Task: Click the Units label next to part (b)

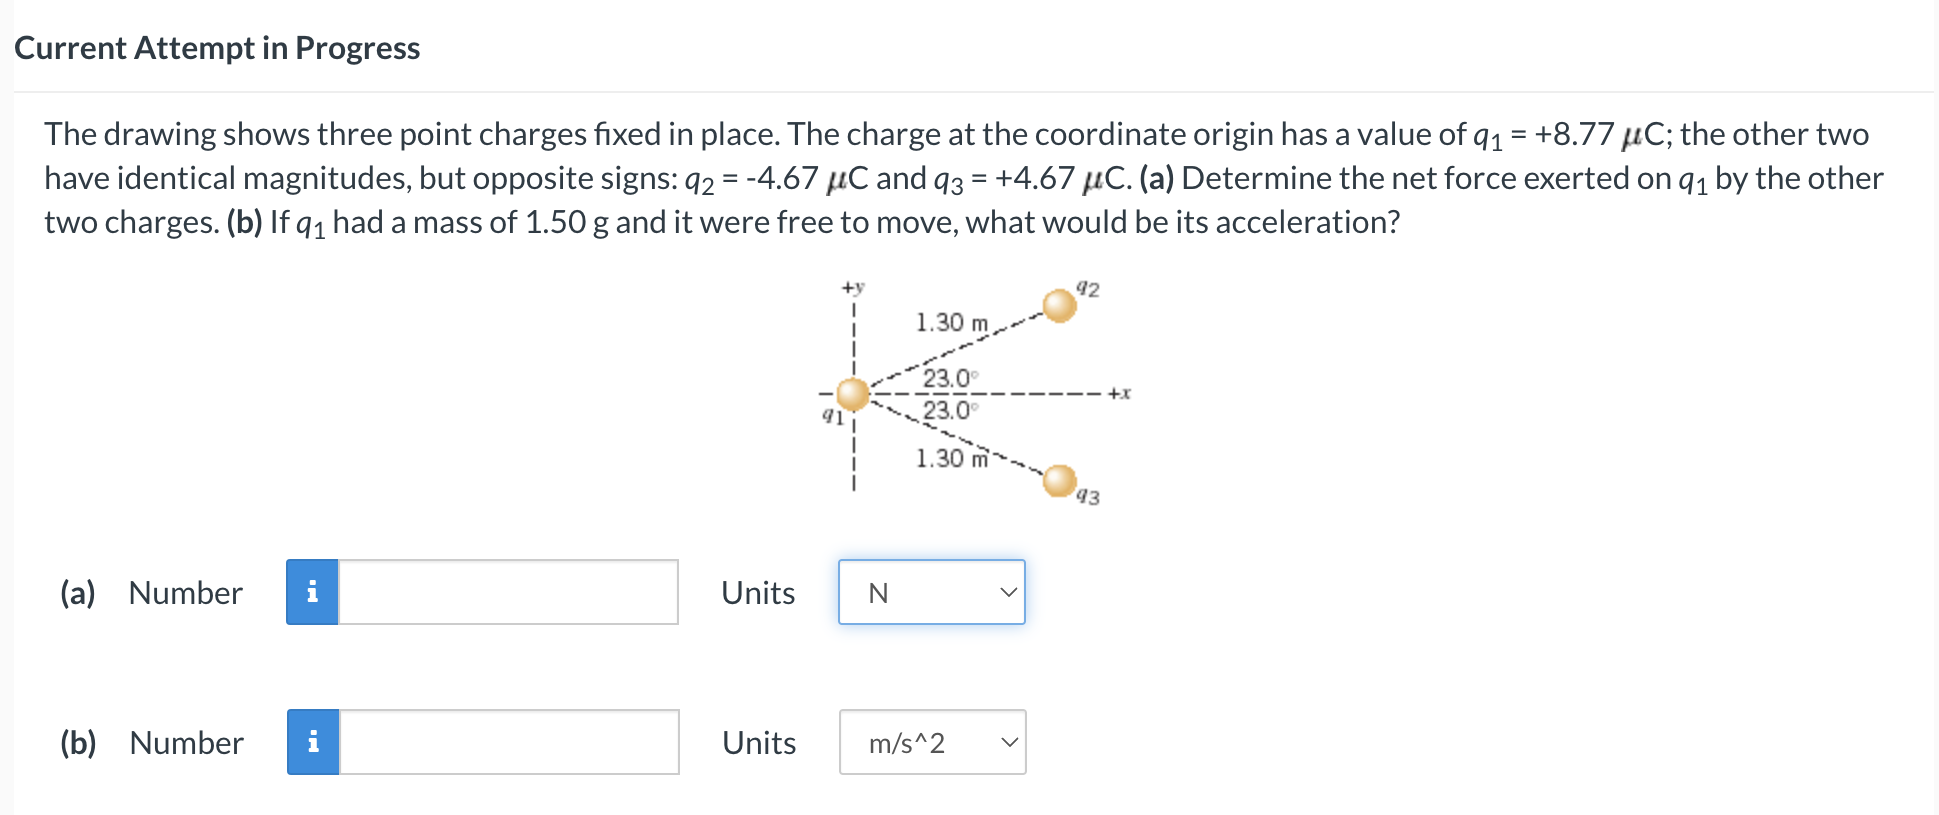Action: [757, 742]
